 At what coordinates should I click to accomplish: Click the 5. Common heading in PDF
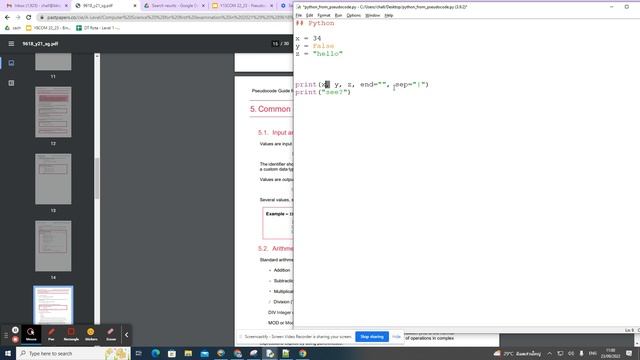[x=271, y=109]
